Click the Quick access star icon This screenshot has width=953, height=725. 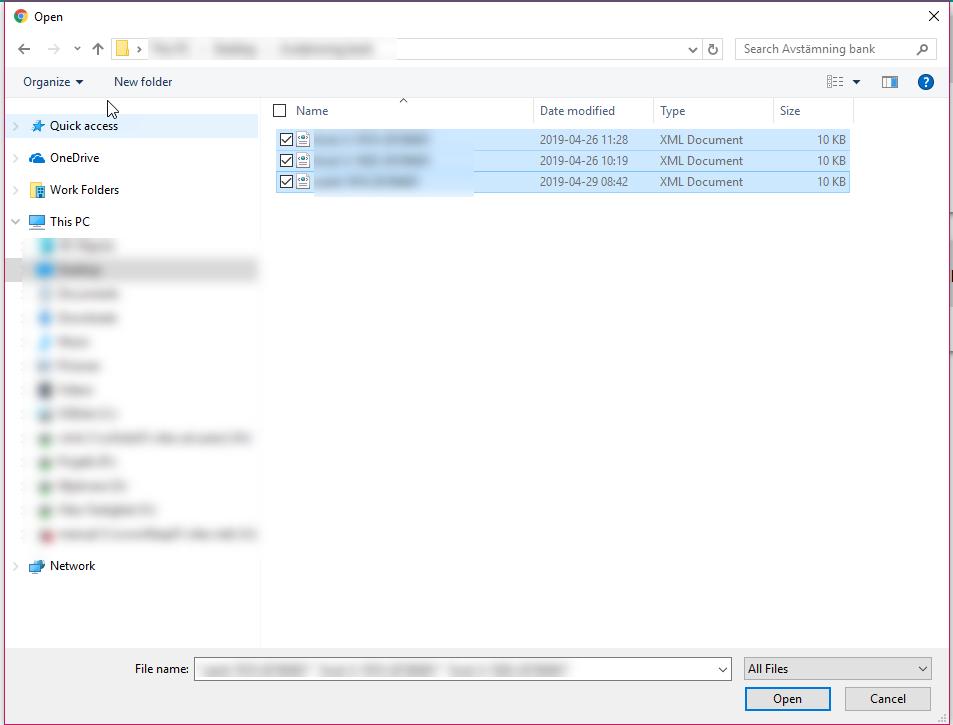click(38, 126)
